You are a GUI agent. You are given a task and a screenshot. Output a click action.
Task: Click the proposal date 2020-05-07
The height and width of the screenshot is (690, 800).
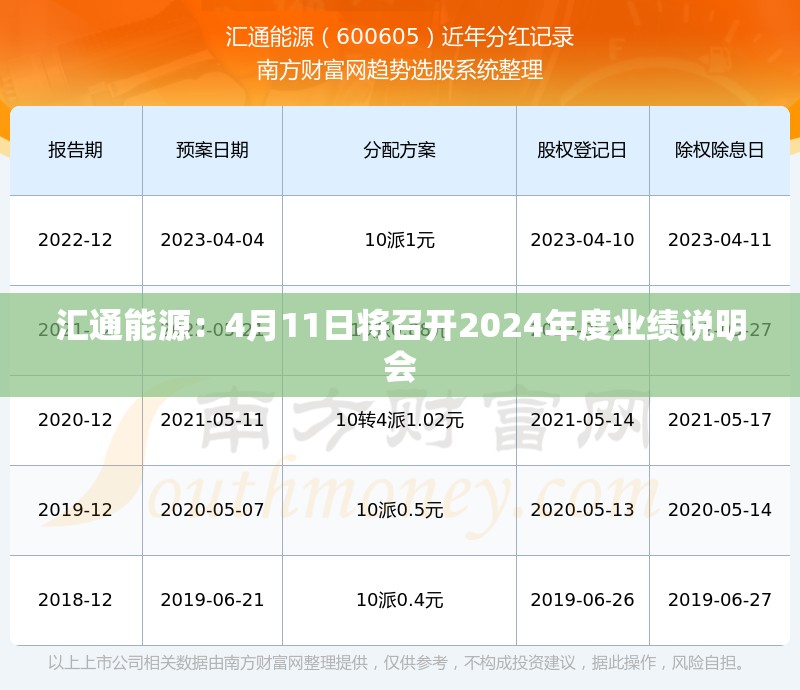click(212, 510)
